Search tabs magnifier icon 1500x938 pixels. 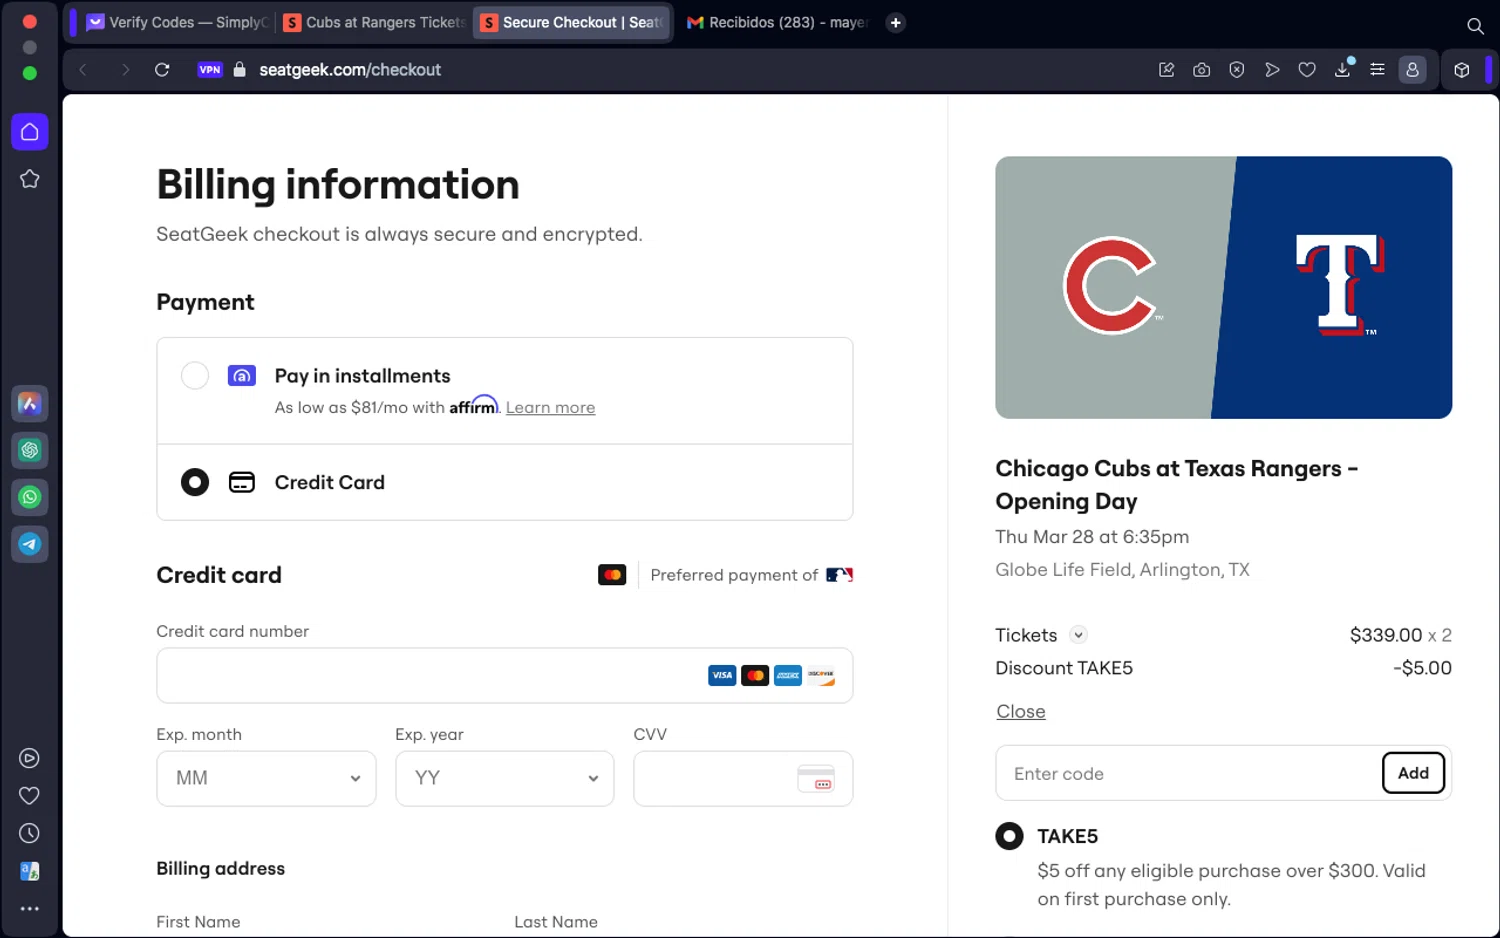(x=1475, y=26)
